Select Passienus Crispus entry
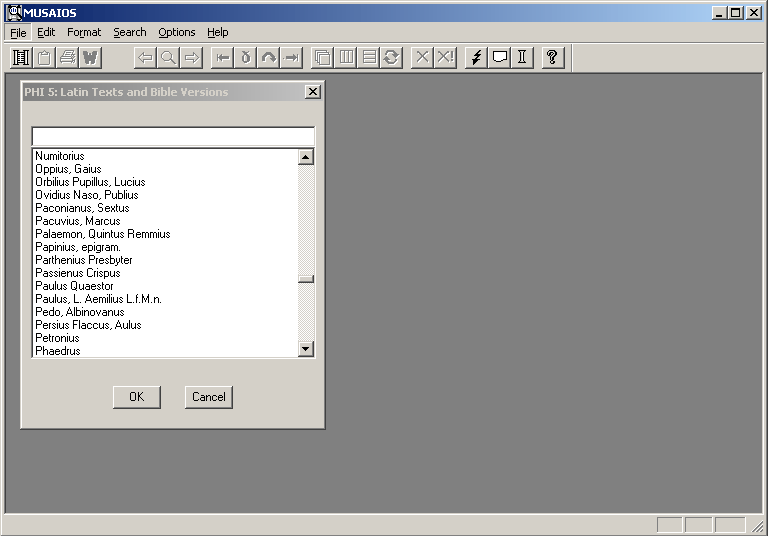 tap(166, 273)
